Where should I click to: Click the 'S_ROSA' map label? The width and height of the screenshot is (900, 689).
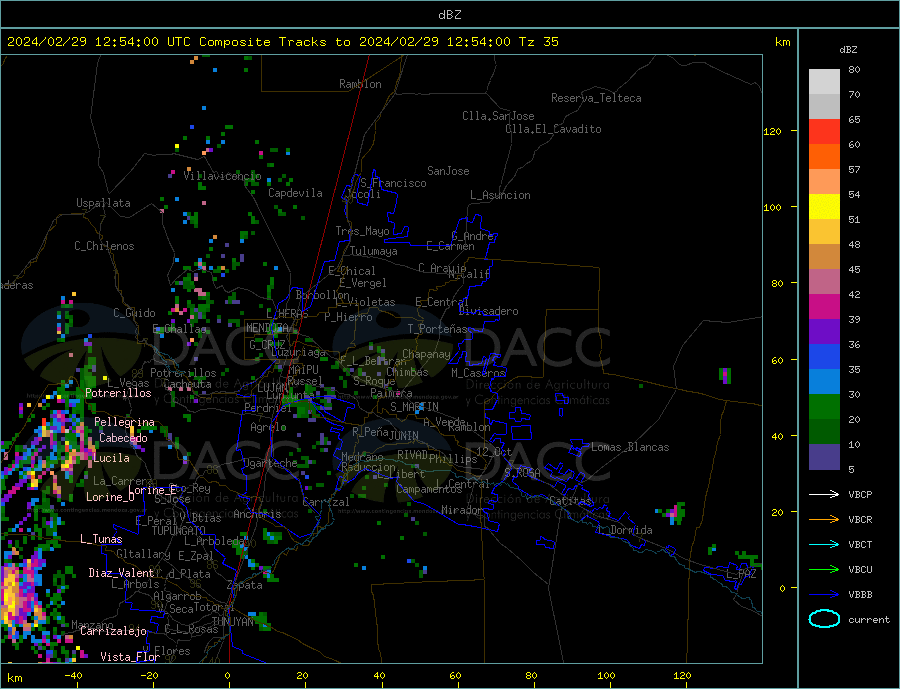522,473
